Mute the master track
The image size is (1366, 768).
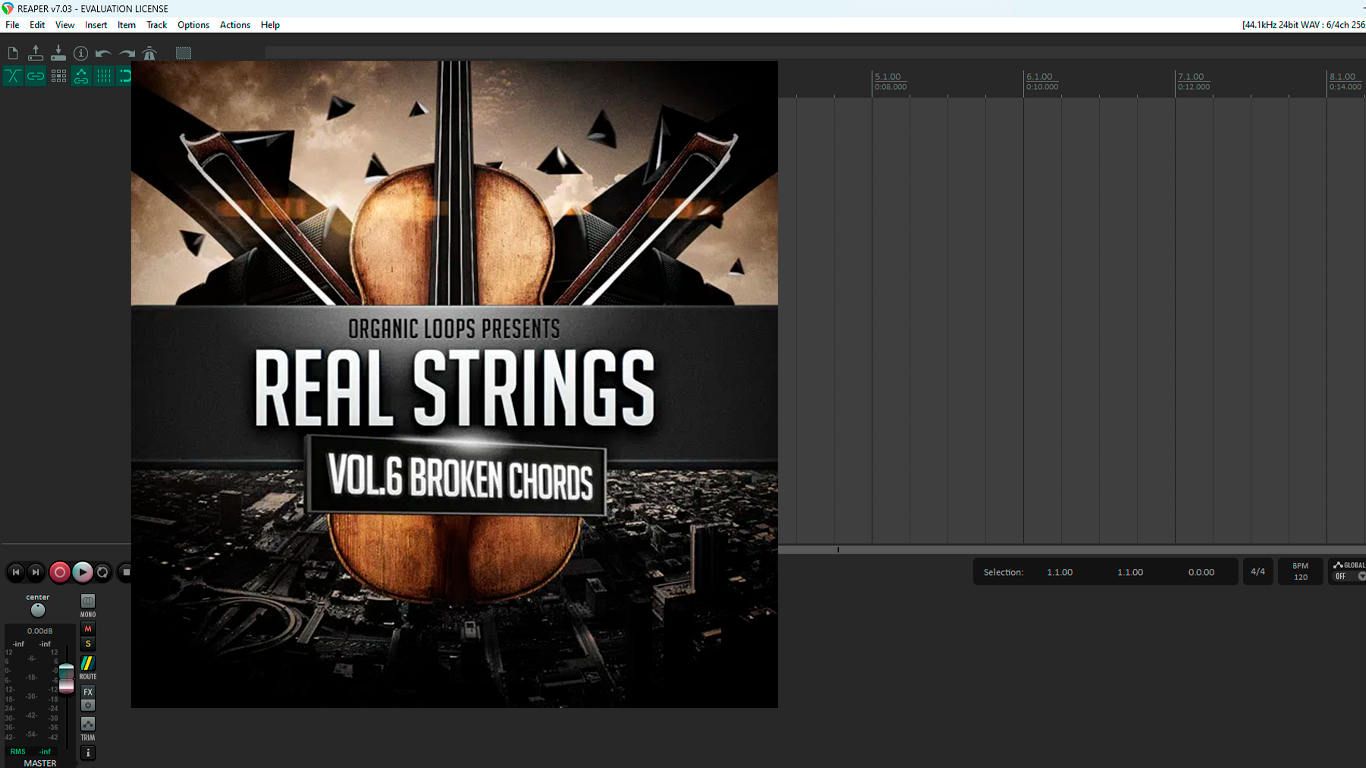coord(88,629)
